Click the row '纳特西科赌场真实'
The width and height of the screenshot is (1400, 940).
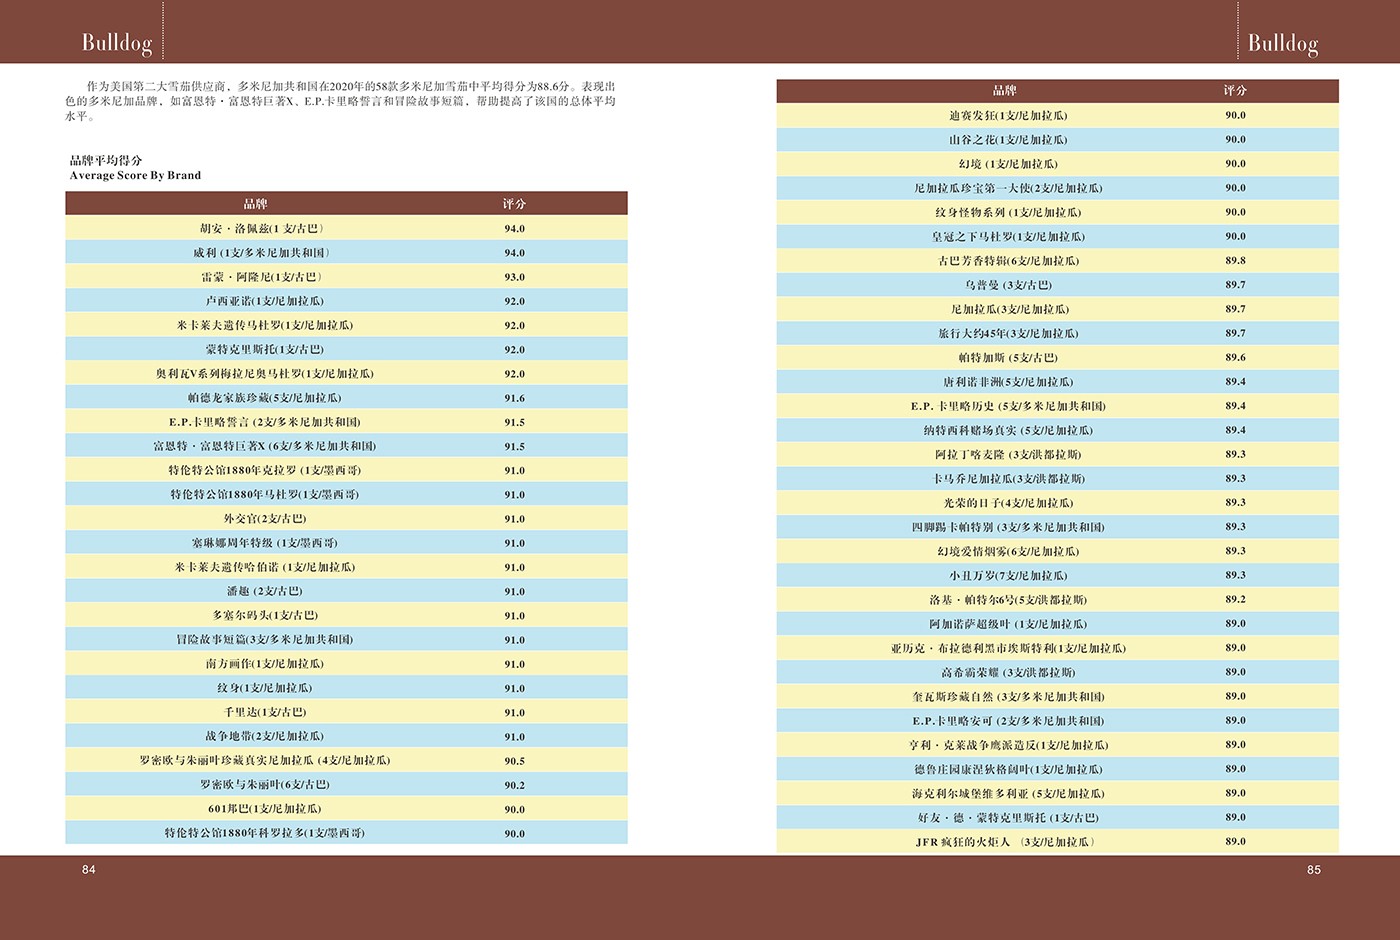point(1057,430)
